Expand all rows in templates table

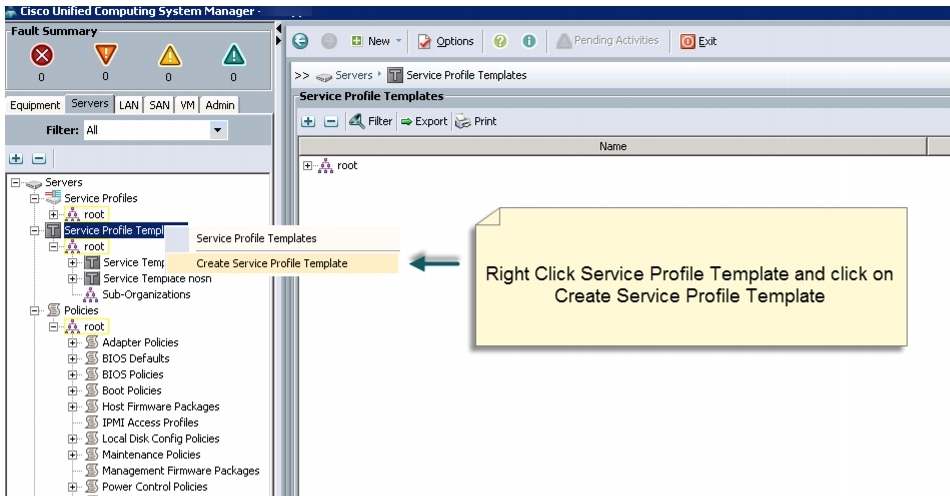308,121
